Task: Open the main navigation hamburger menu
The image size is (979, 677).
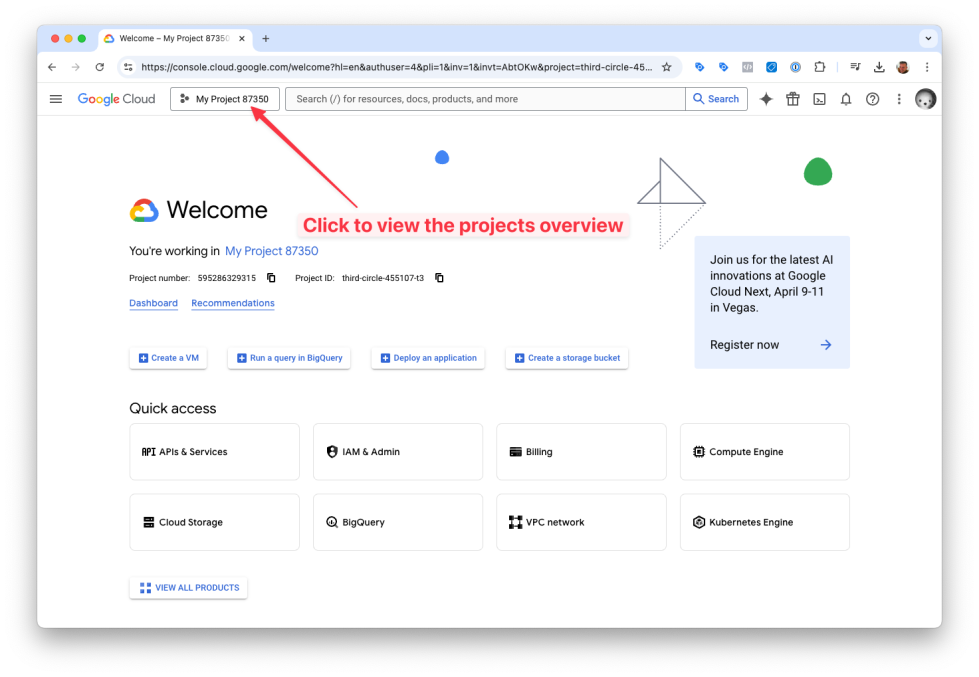Action: coord(56,99)
